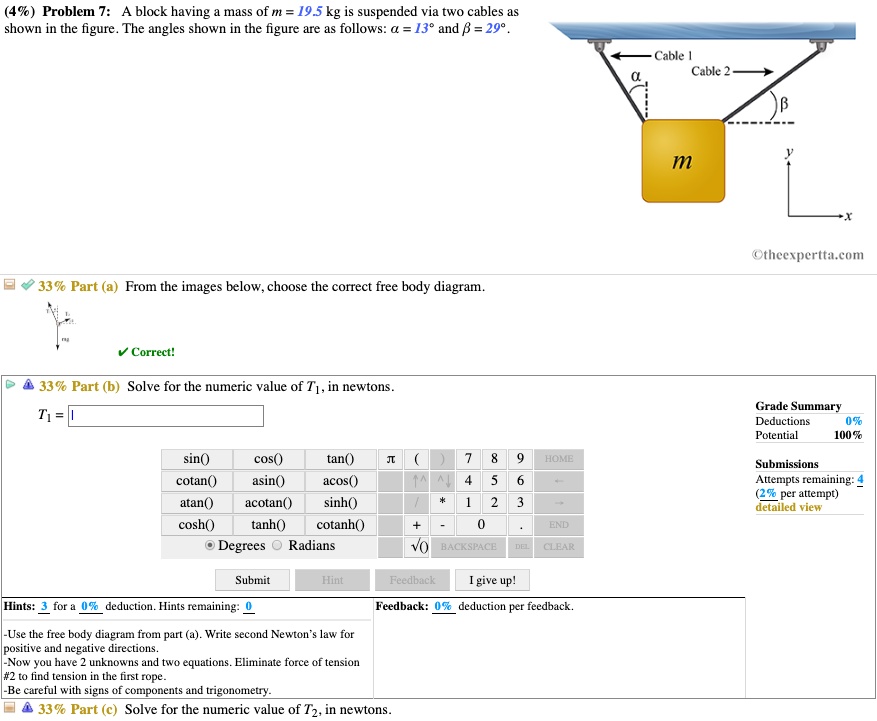The width and height of the screenshot is (877, 721).
Task: Click the Feedback button
Action: coord(412,580)
